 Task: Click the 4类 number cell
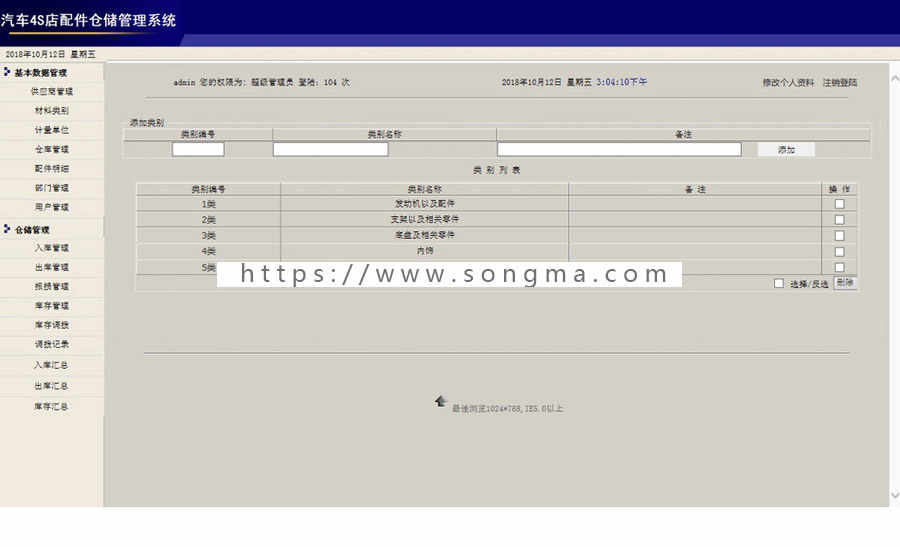click(208, 251)
